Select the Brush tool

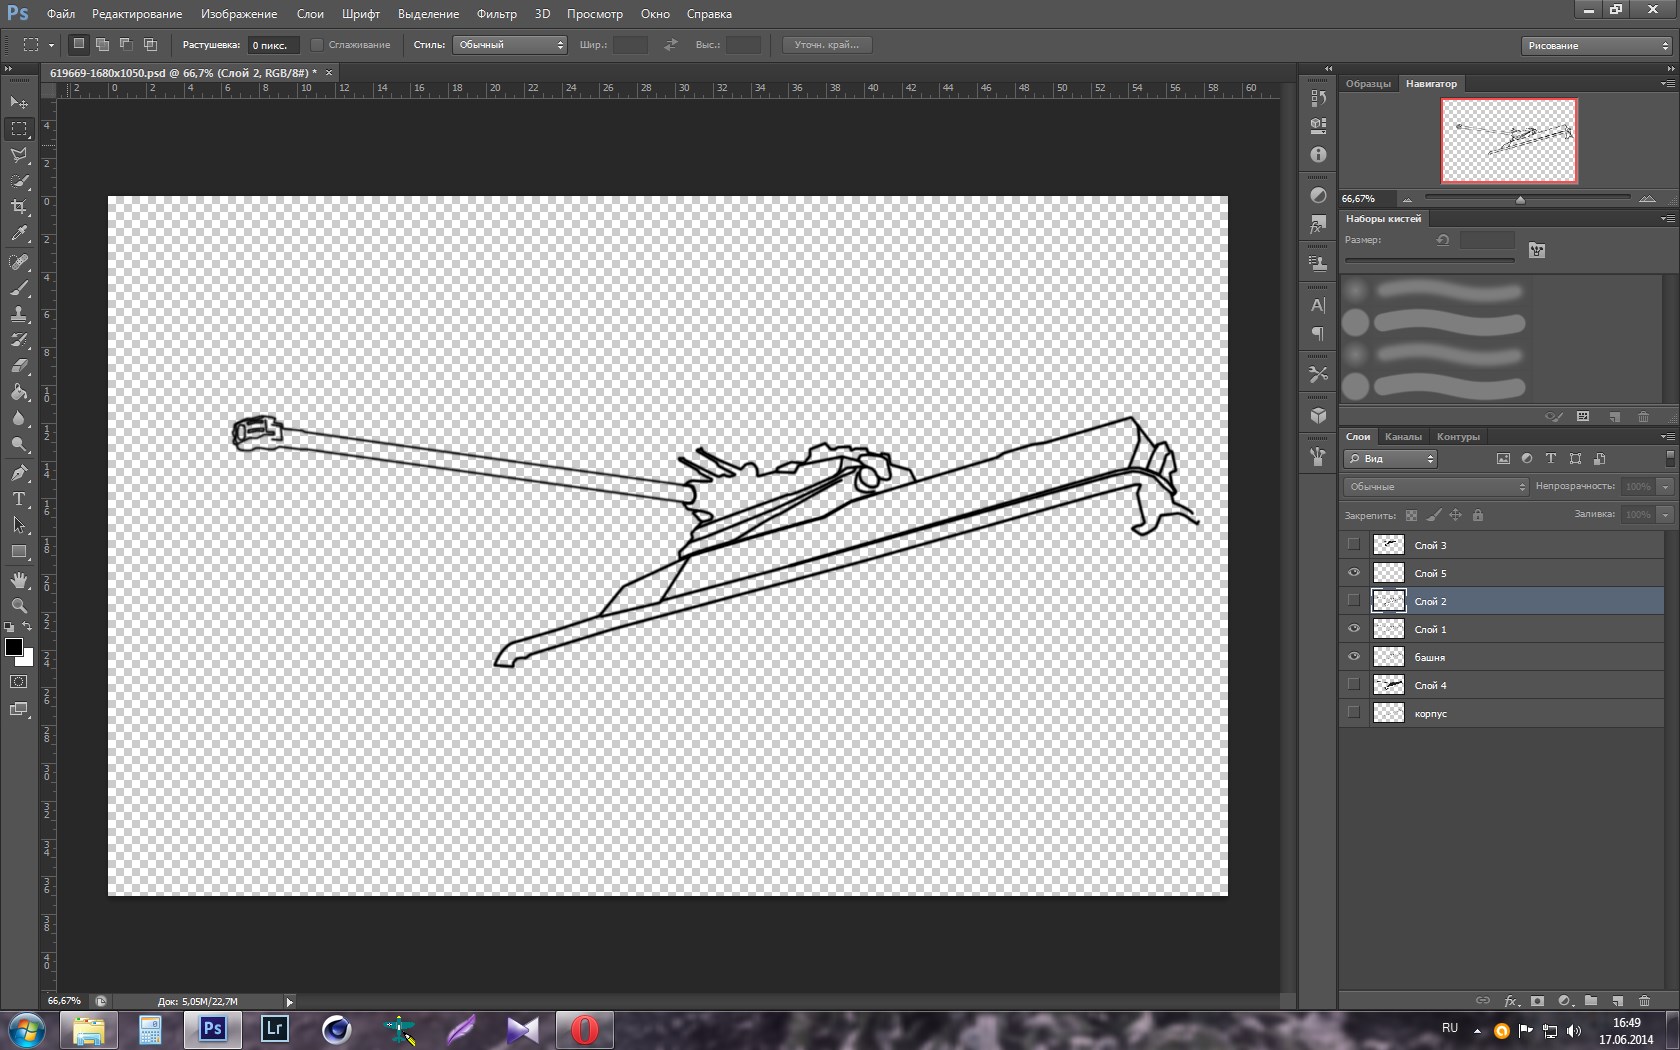coord(19,288)
